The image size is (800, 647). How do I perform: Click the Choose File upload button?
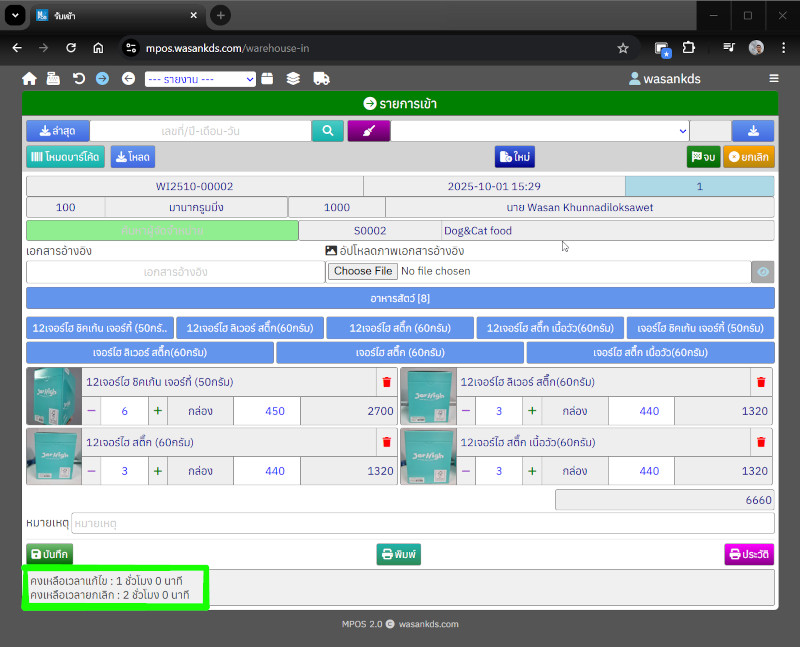click(362, 271)
